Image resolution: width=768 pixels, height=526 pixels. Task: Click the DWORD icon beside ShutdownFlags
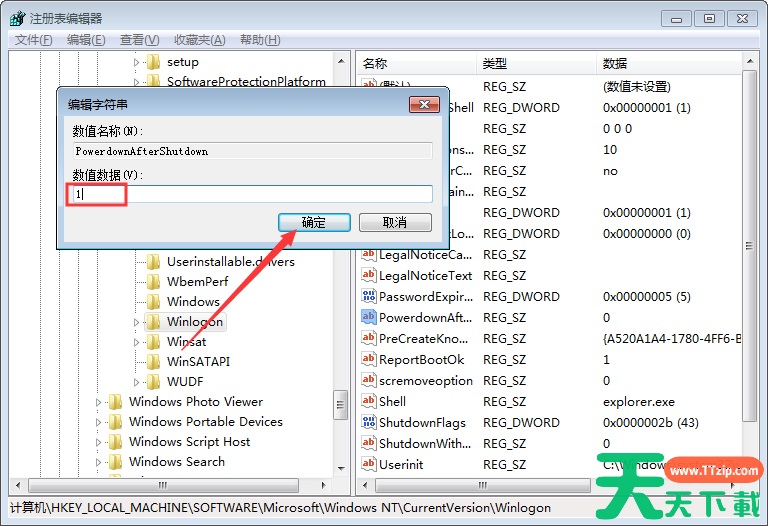tap(368, 422)
